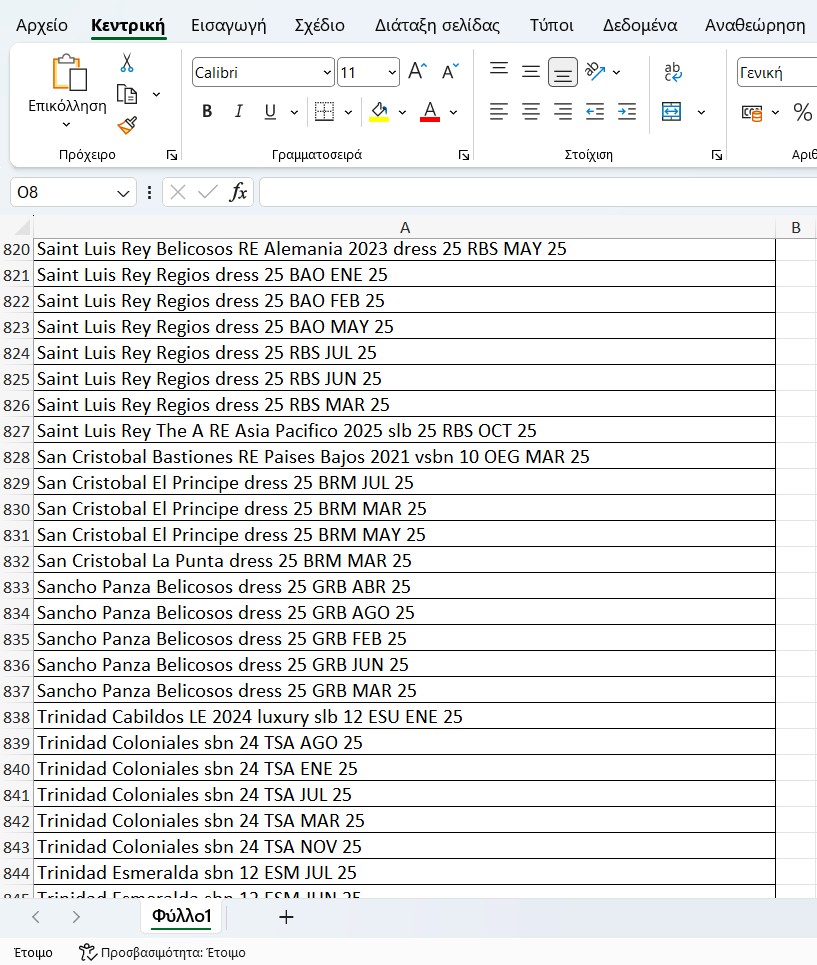Open font color dropdown arrow

point(453,112)
